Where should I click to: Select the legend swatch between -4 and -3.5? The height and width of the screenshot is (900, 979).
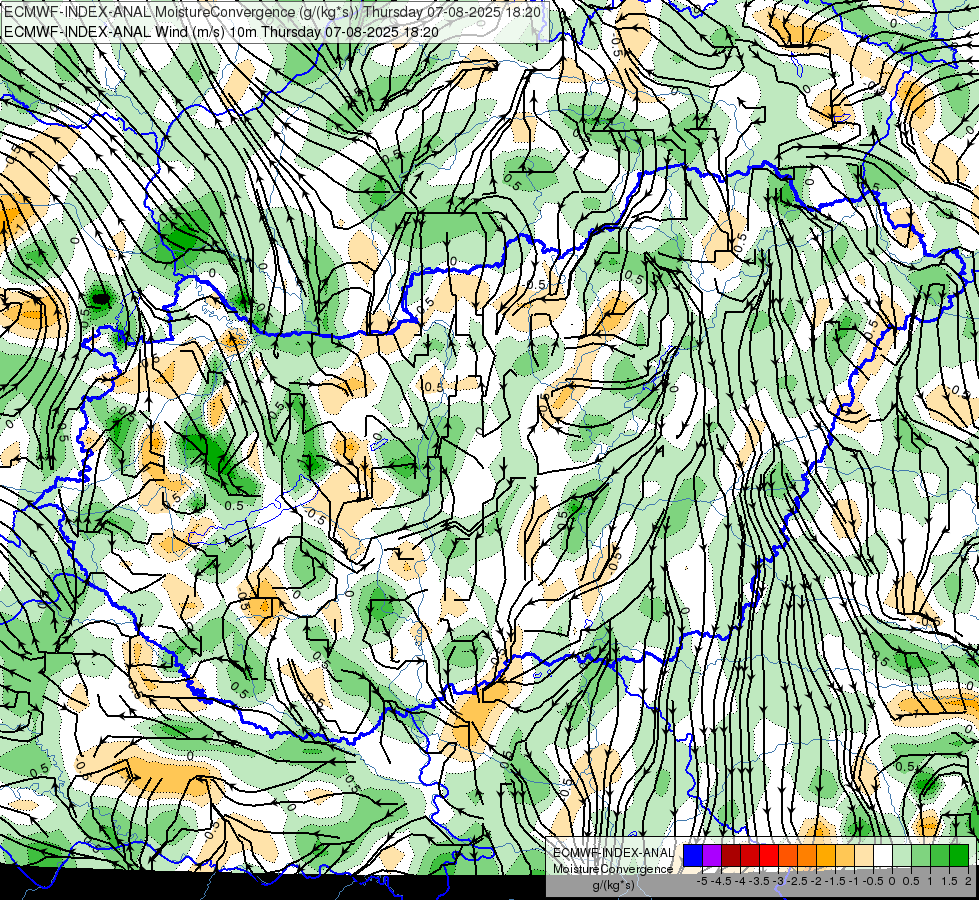[x=750, y=856]
